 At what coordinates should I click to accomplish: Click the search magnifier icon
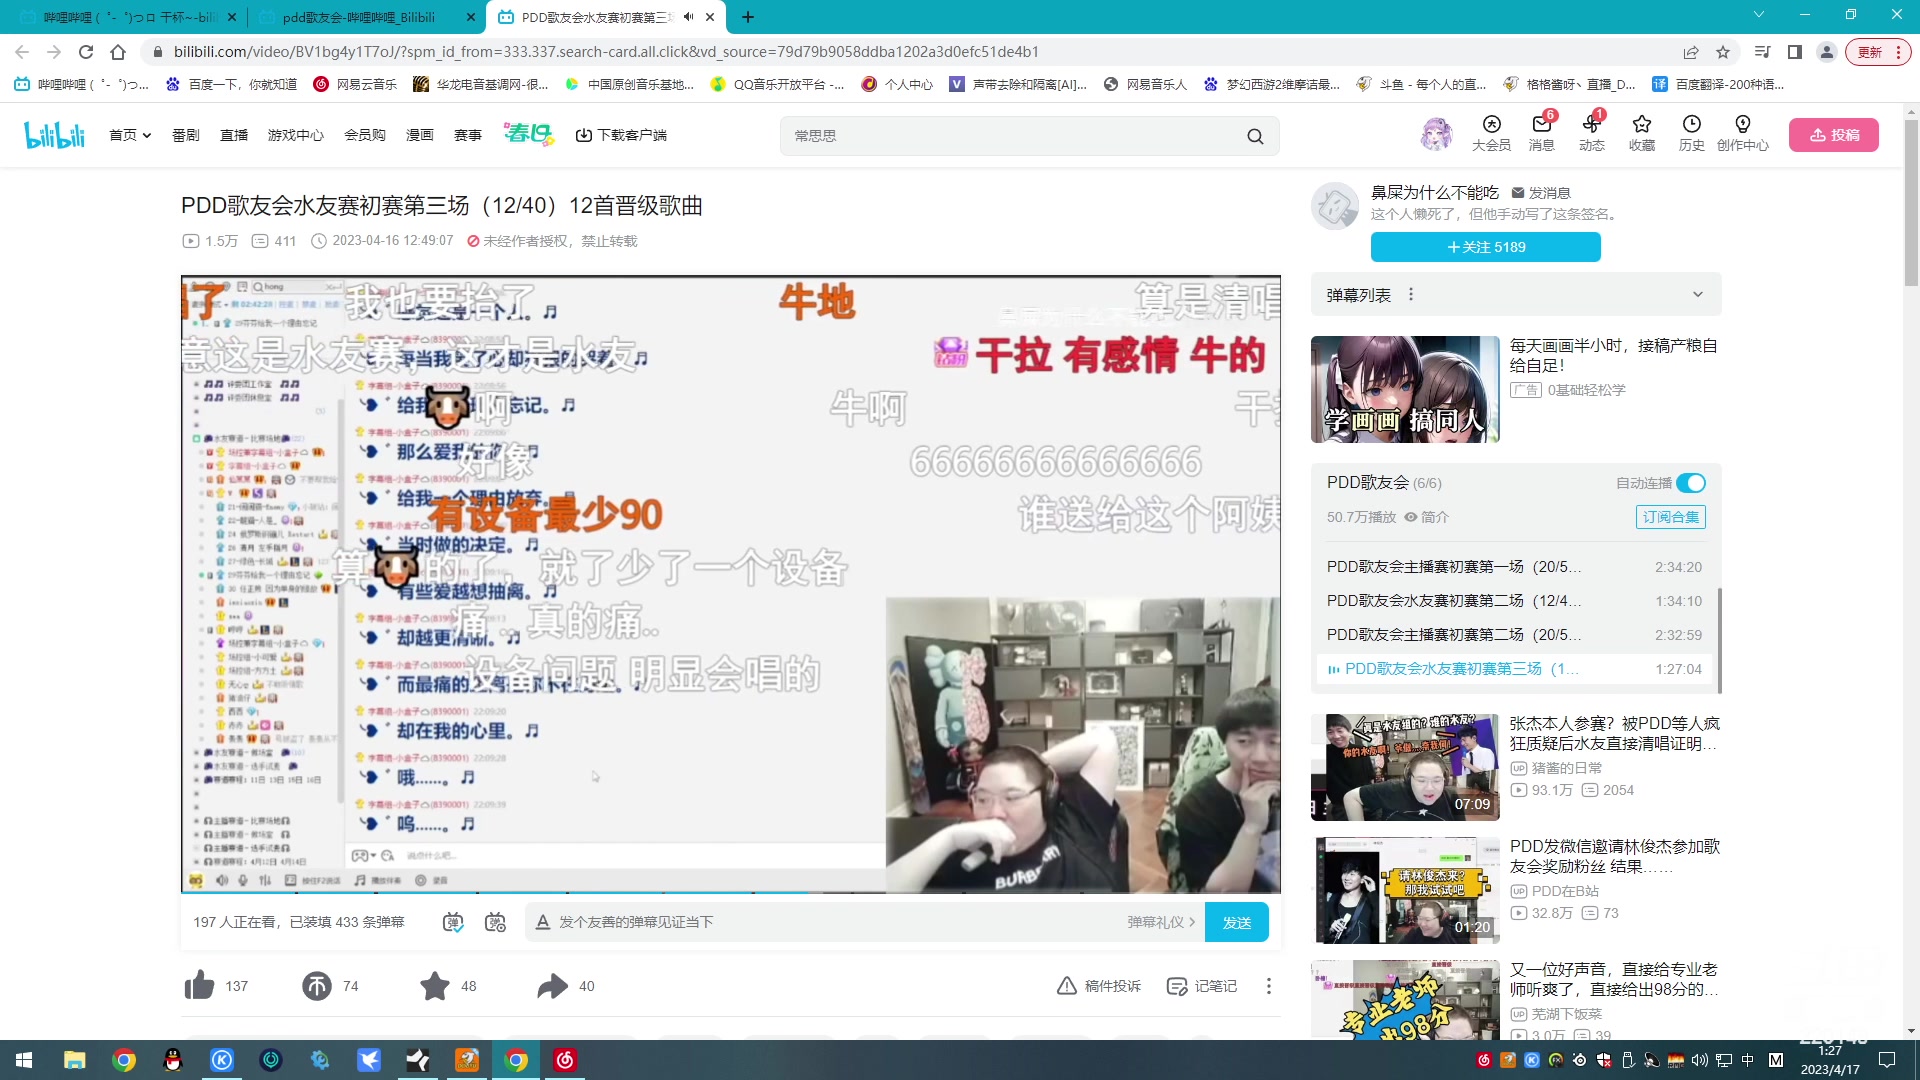tap(1255, 136)
